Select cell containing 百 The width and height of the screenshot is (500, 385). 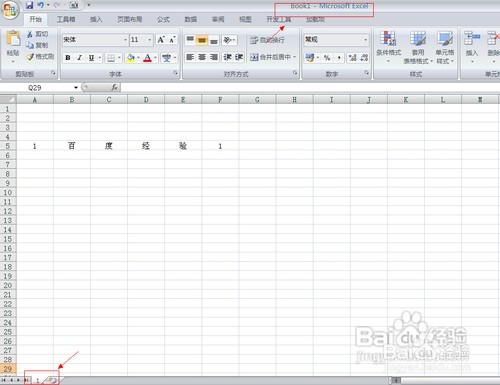click(x=72, y=146)
